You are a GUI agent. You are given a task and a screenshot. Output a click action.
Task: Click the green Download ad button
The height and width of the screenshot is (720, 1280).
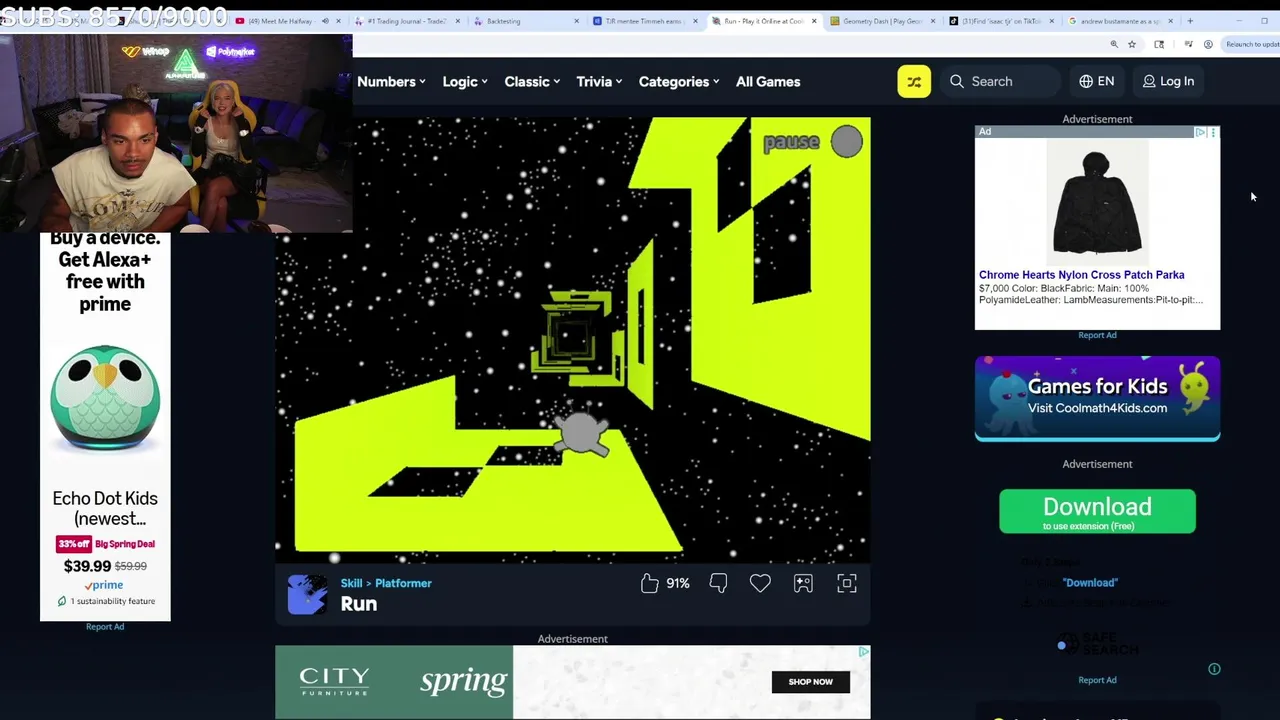tap(1097, 511)
